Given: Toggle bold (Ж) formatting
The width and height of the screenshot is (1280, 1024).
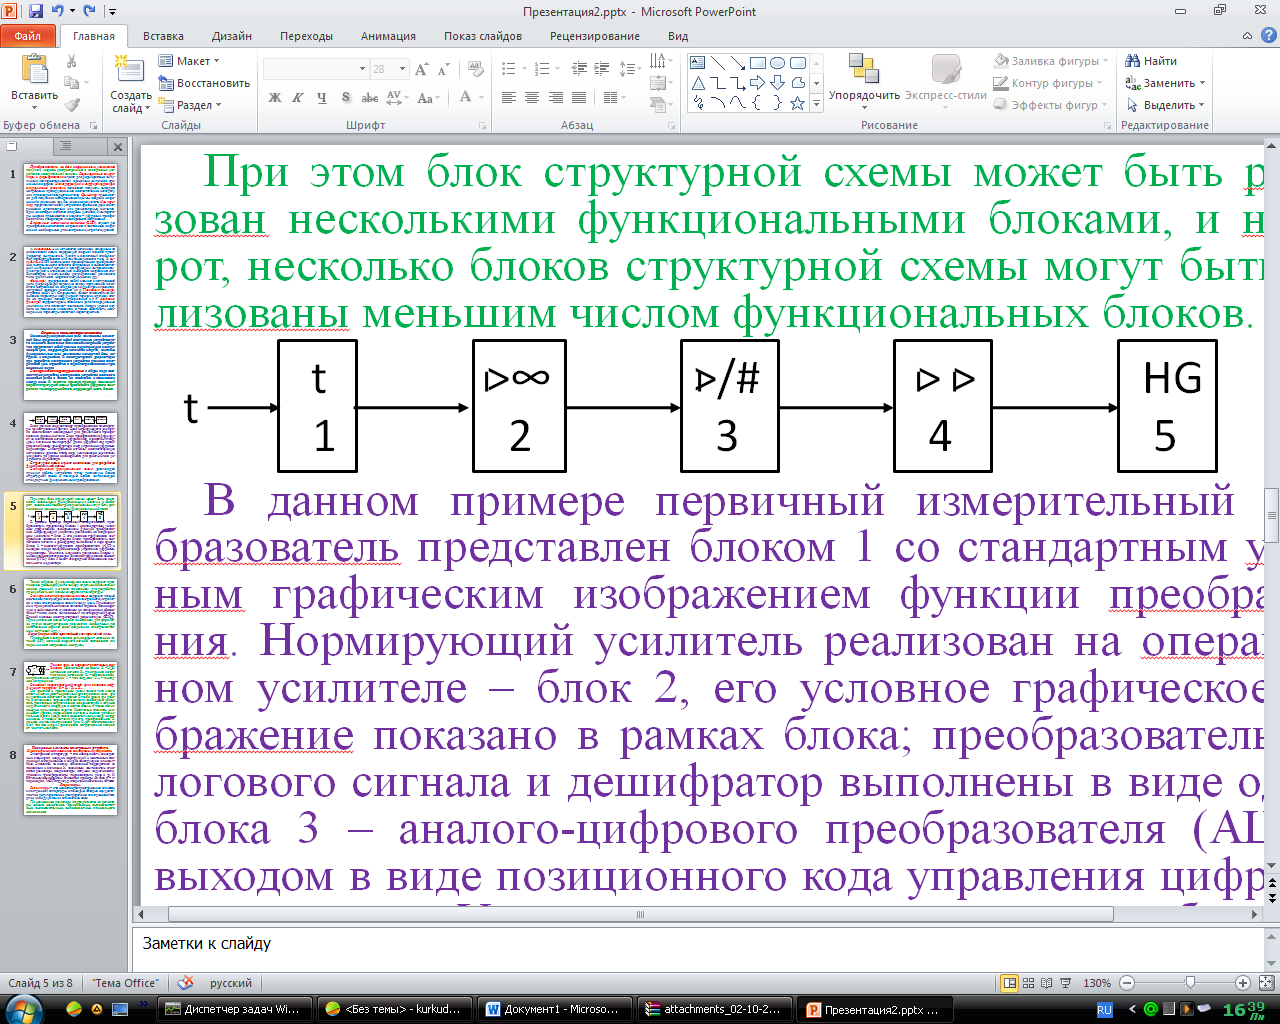Looking at the screenshot, I should coord(275,98).
